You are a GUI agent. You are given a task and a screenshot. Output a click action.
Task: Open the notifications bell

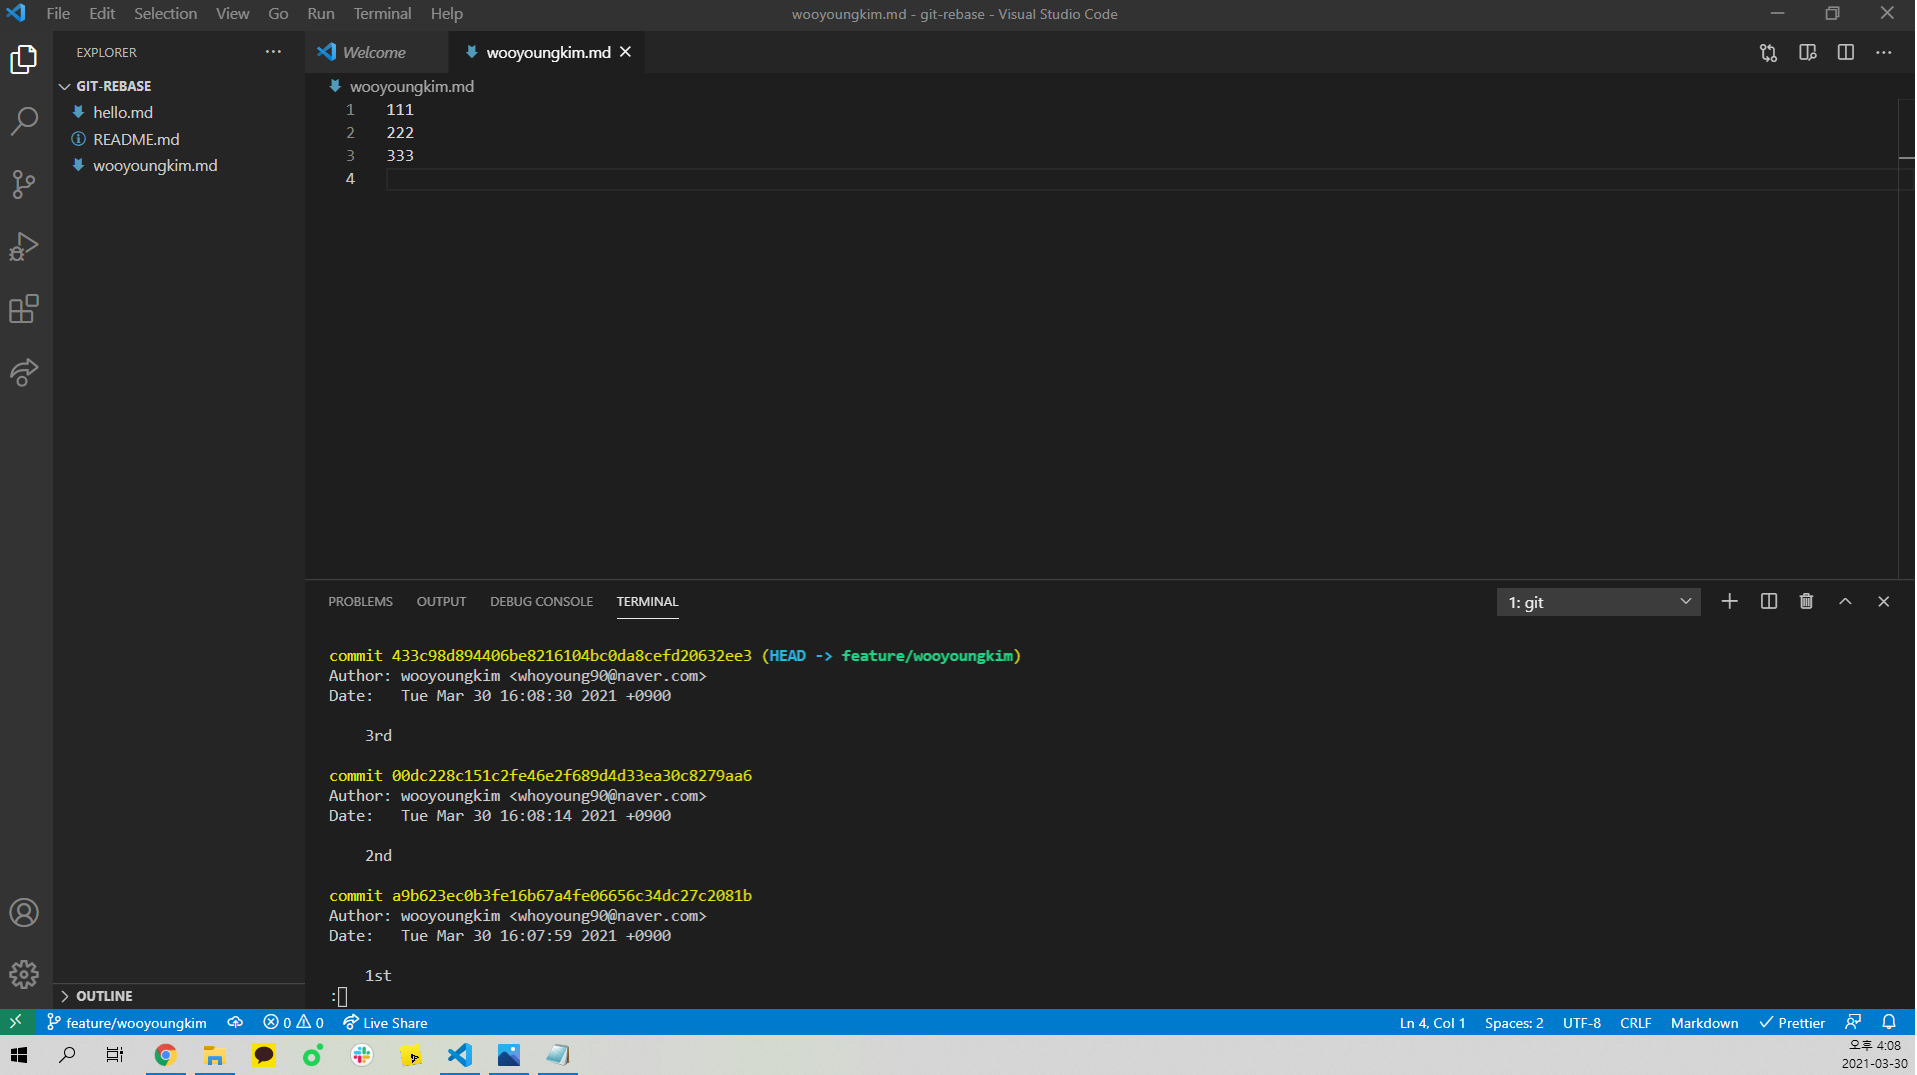[x=1889, y=1022]
